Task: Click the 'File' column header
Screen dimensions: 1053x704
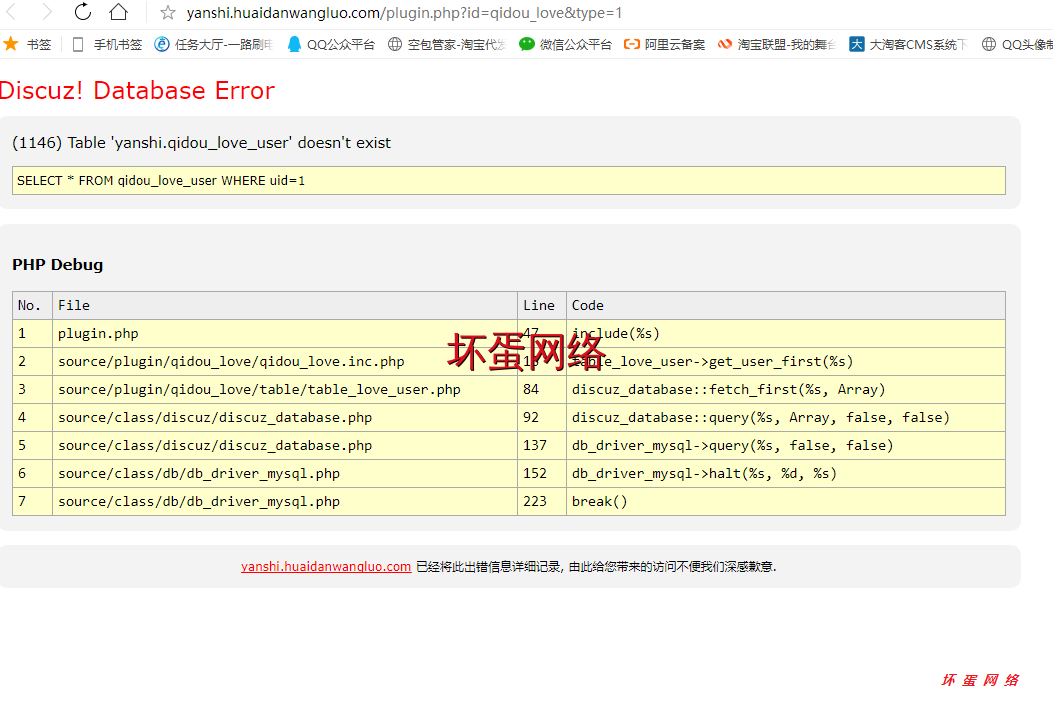Action: pos(285,306)
